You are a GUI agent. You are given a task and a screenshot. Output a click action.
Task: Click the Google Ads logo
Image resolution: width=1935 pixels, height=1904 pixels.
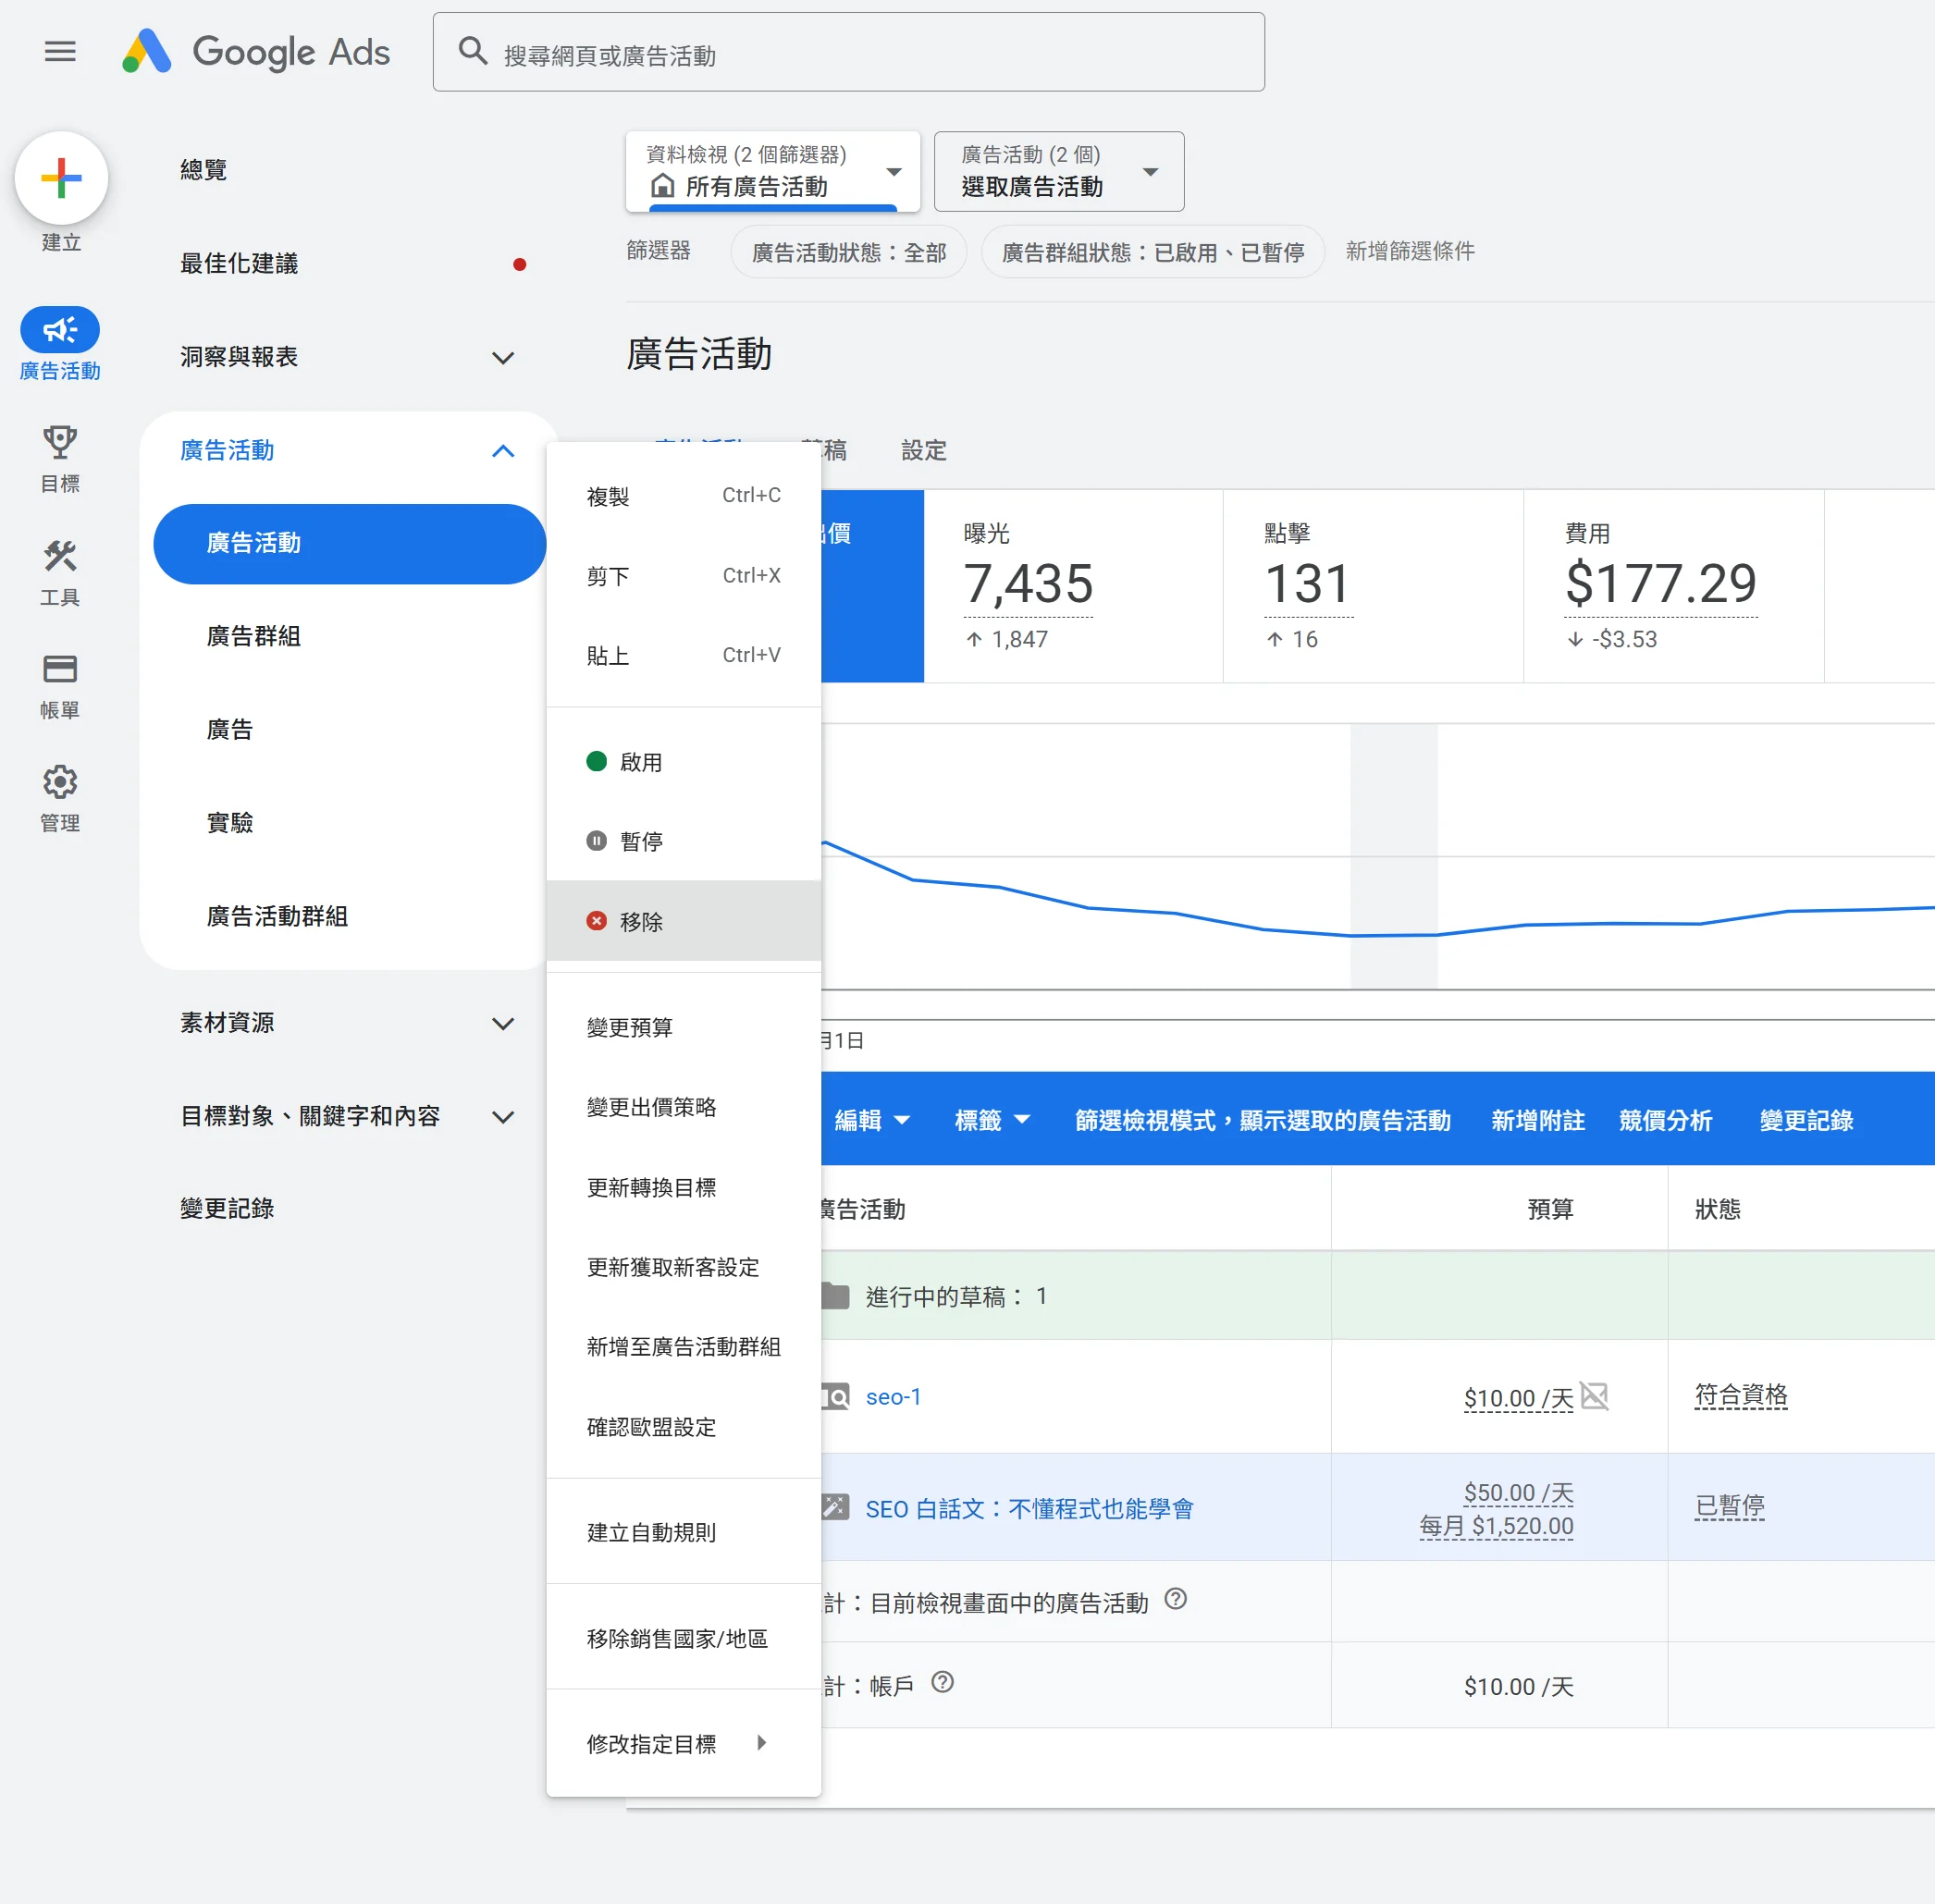tap(256, 51)
